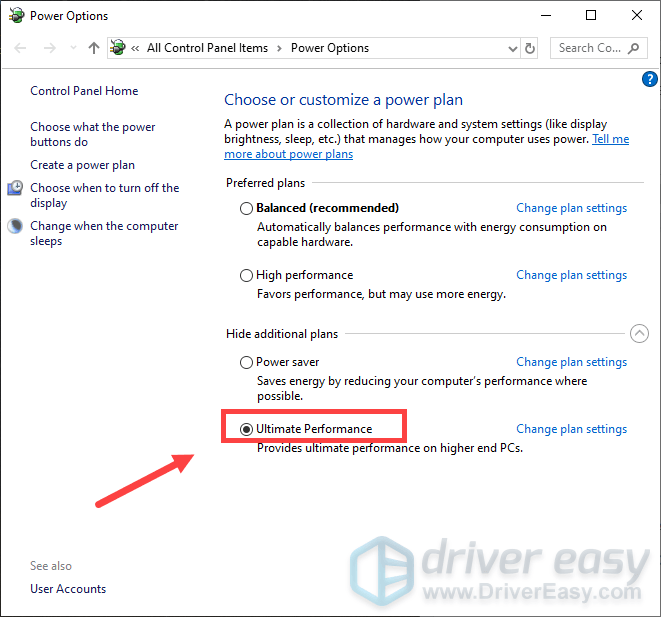Click the Choose or customize a power plan heading
Screen dimensions: 661x617
(x=343, y=100)
